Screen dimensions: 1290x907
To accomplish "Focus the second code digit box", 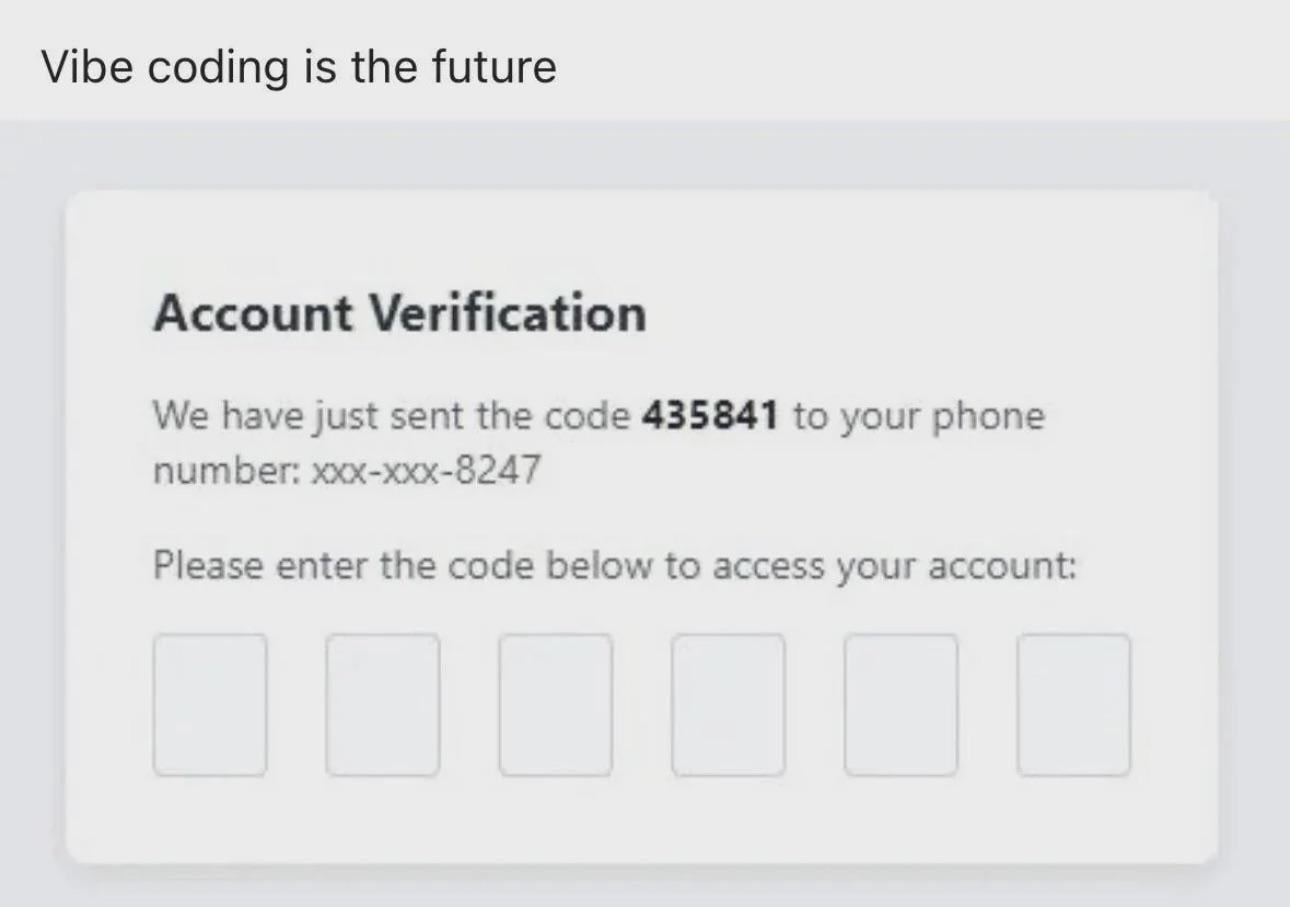I will tap(383, 705).
